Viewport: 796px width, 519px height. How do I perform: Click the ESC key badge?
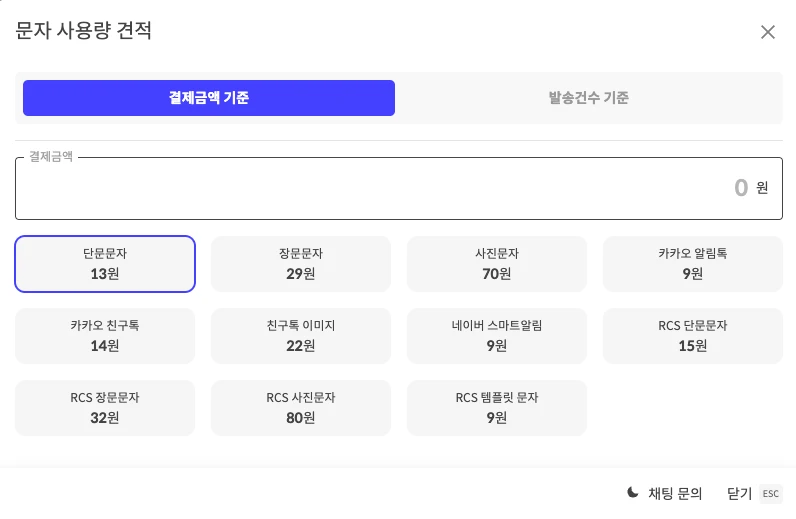pyautogui.click(x=771, y=494)
